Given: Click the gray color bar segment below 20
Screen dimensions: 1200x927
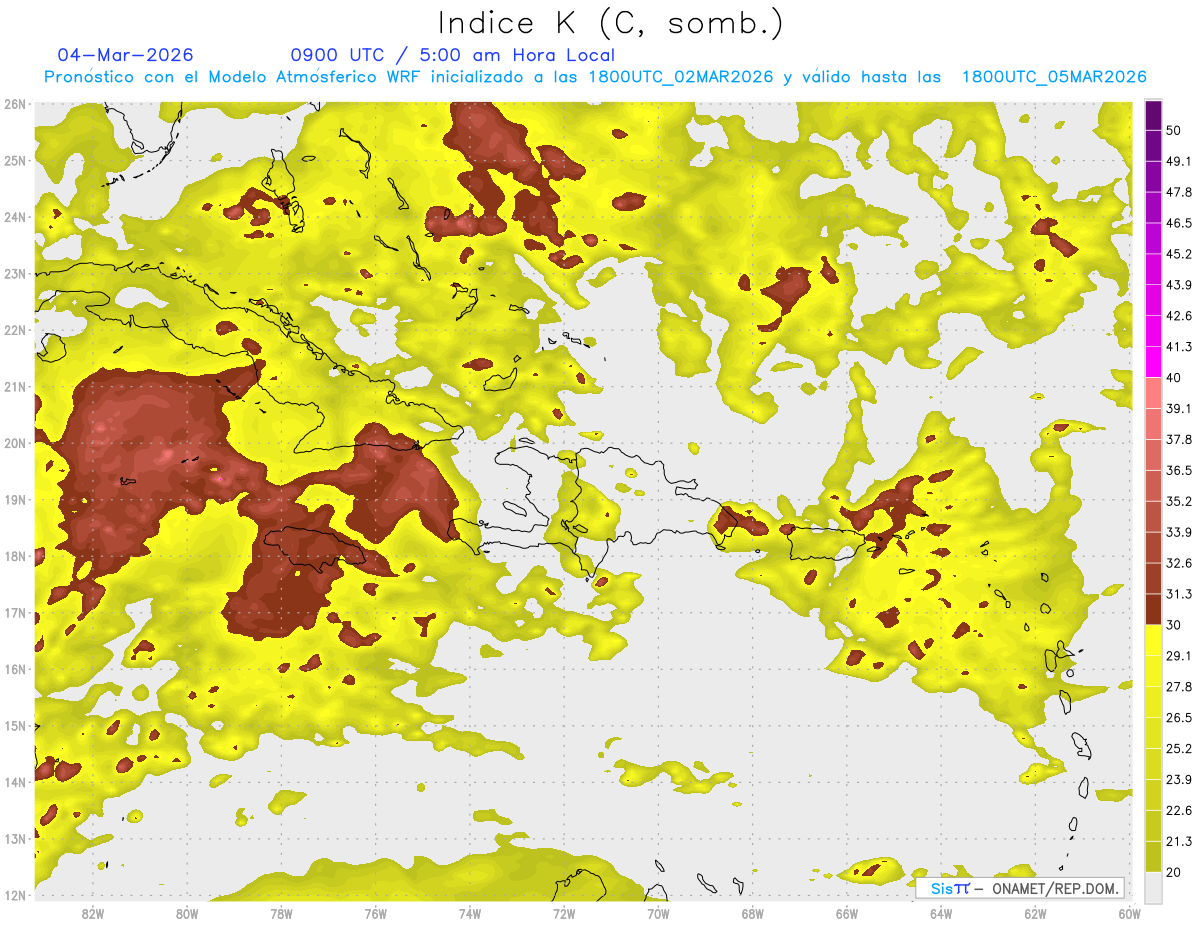Looking at the screenshot, I should [x=1153, y=886].
